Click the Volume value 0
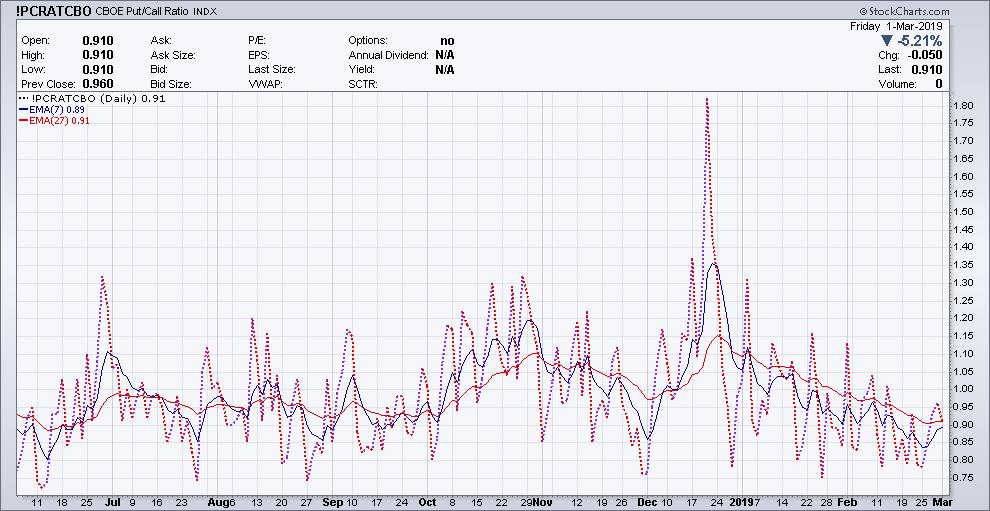The image size is (990, 511). [x=939, y=85]
